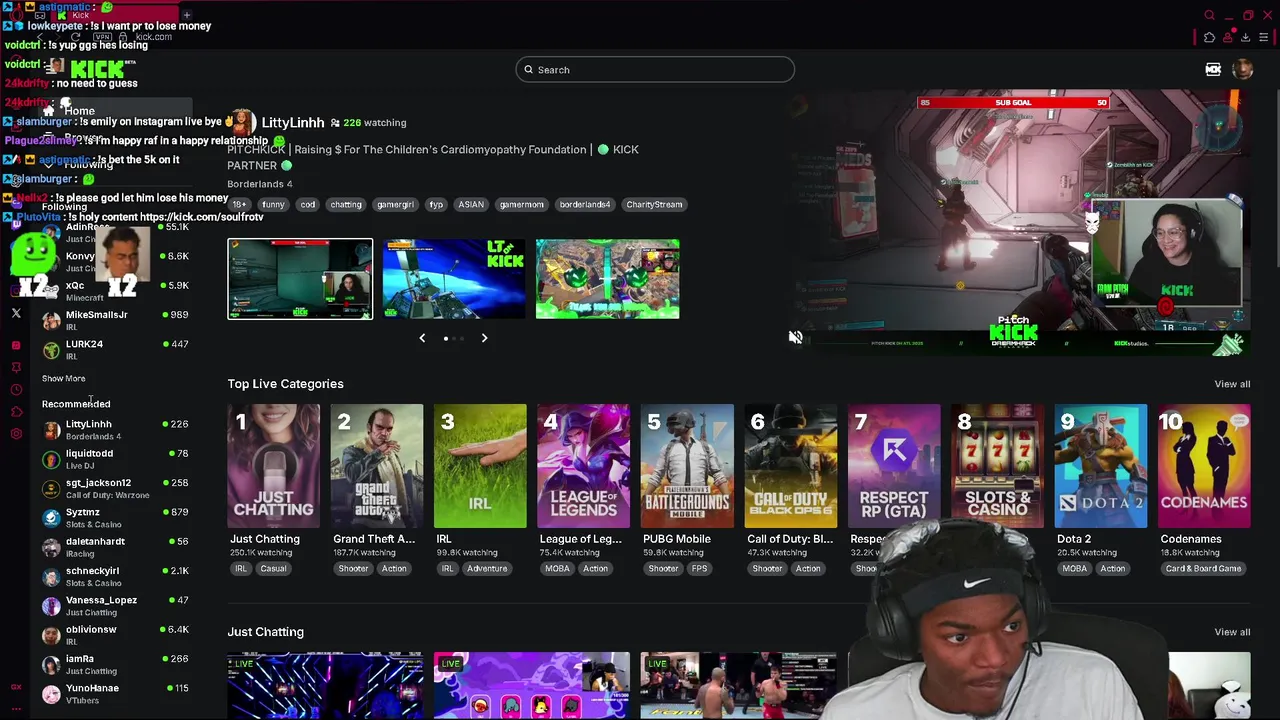
Task: Select the third green-bordered carousel thumbnail
Action: click(607, 279)
